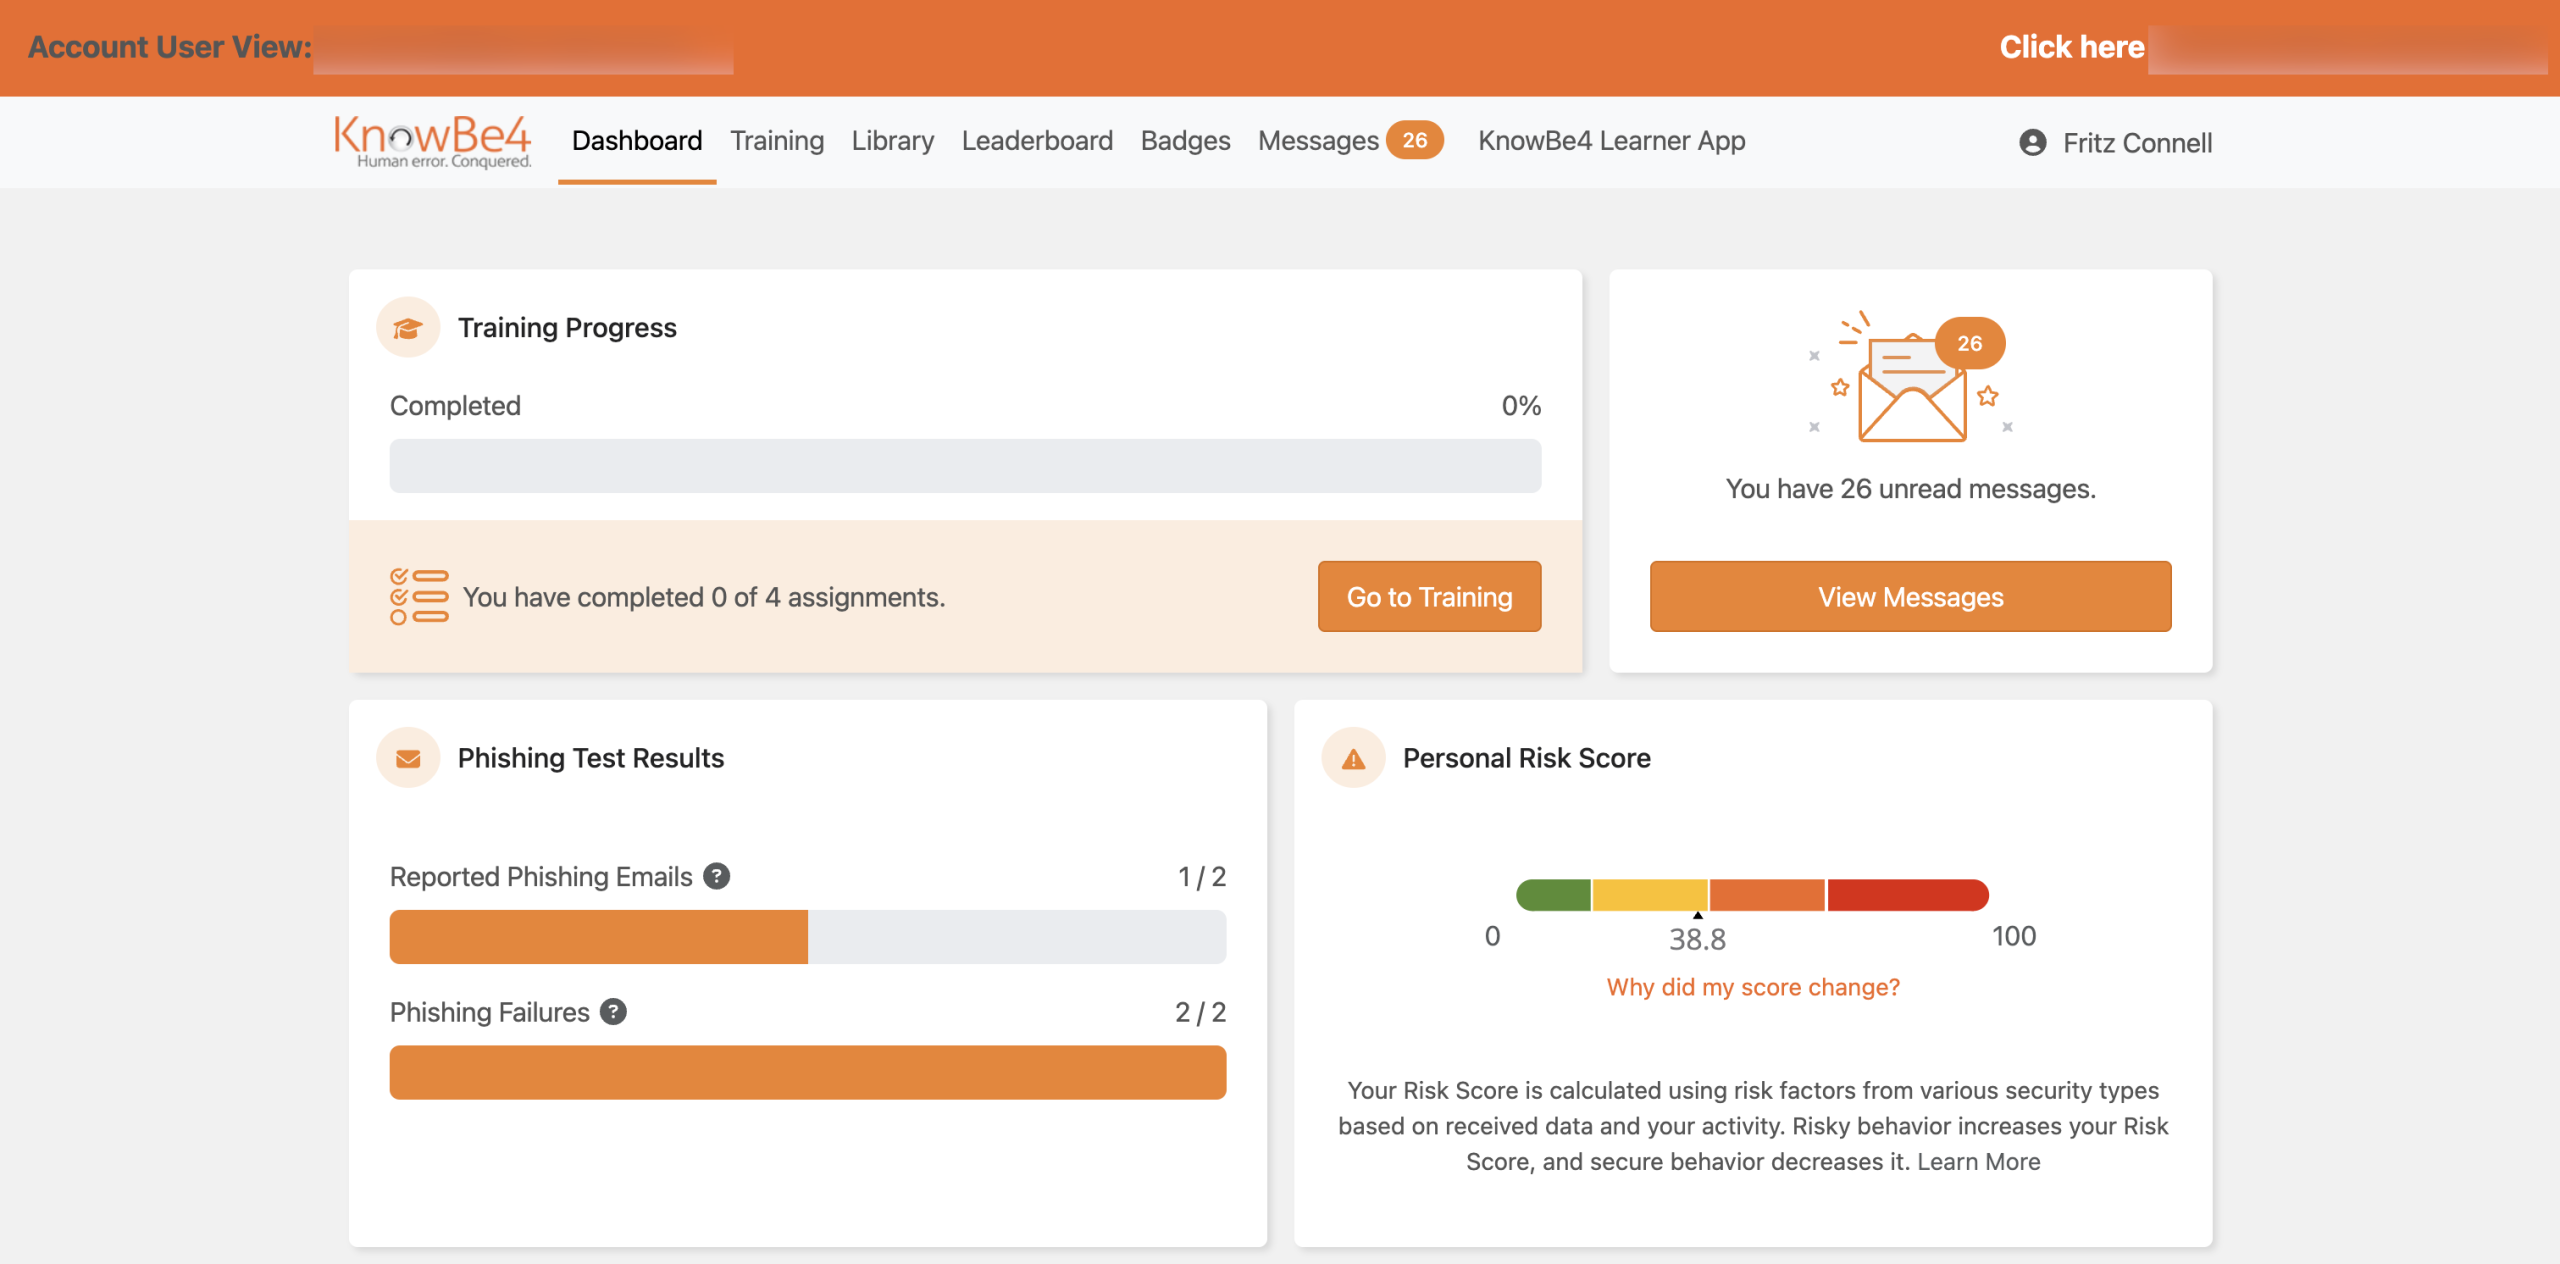This screenshot has height=1264, width=2560.
Task: Click 'You have 26 unread messages.' text
Action: (x=1910, y=489)
